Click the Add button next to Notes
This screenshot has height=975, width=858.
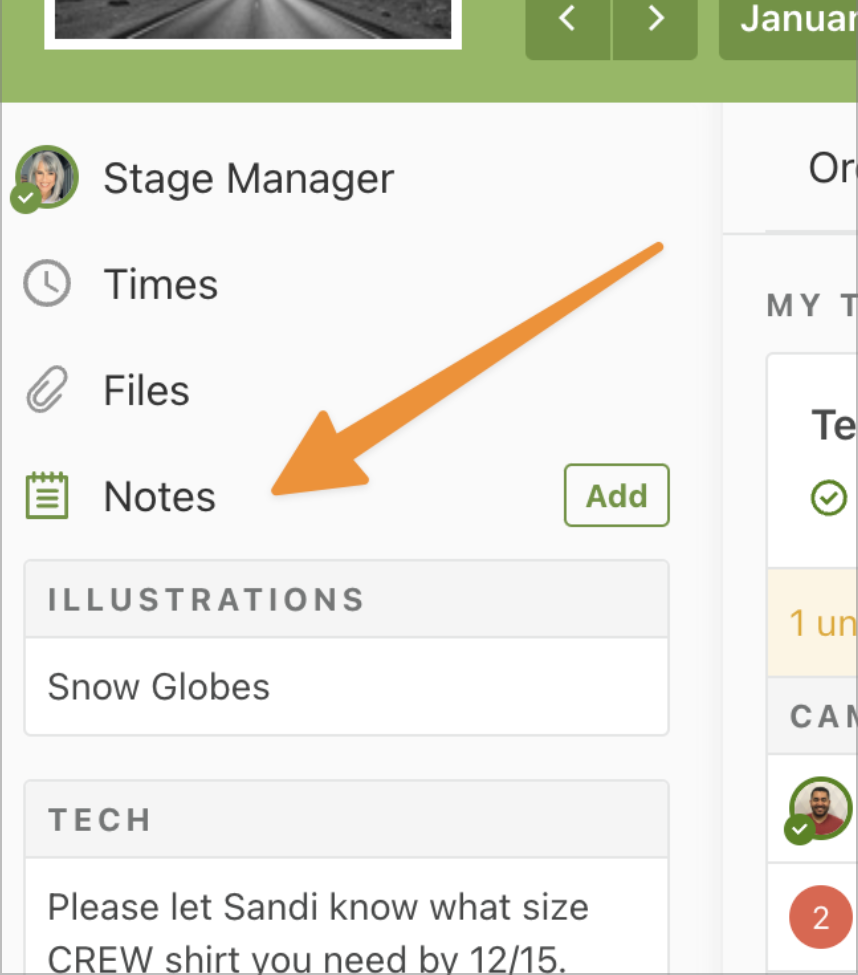point(617,495)
